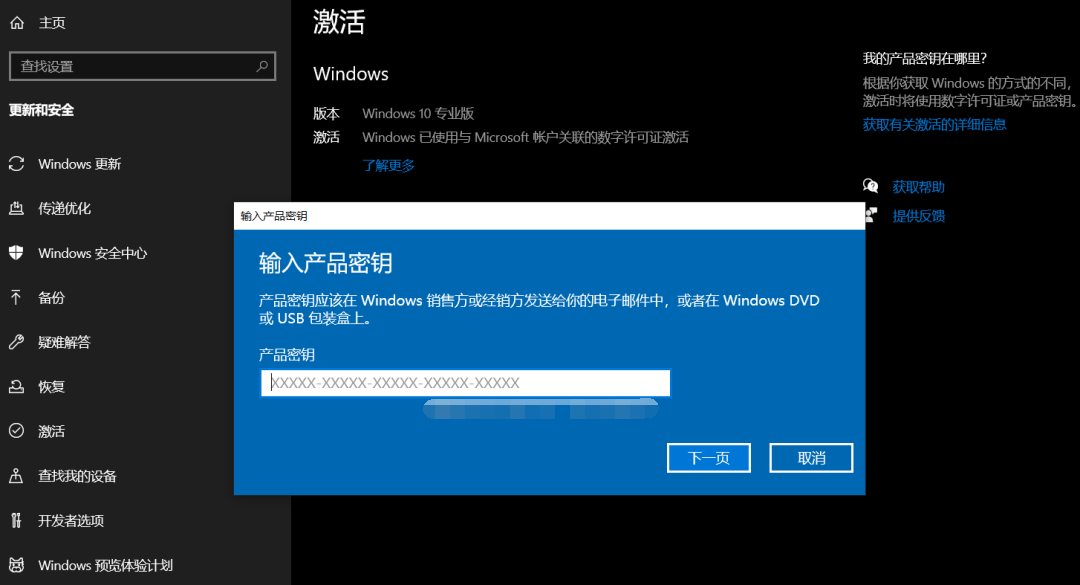The width and height of the screenshot is (1080, 585).
Task: Click the Windows section heading
Action: [x=351, y=74]
